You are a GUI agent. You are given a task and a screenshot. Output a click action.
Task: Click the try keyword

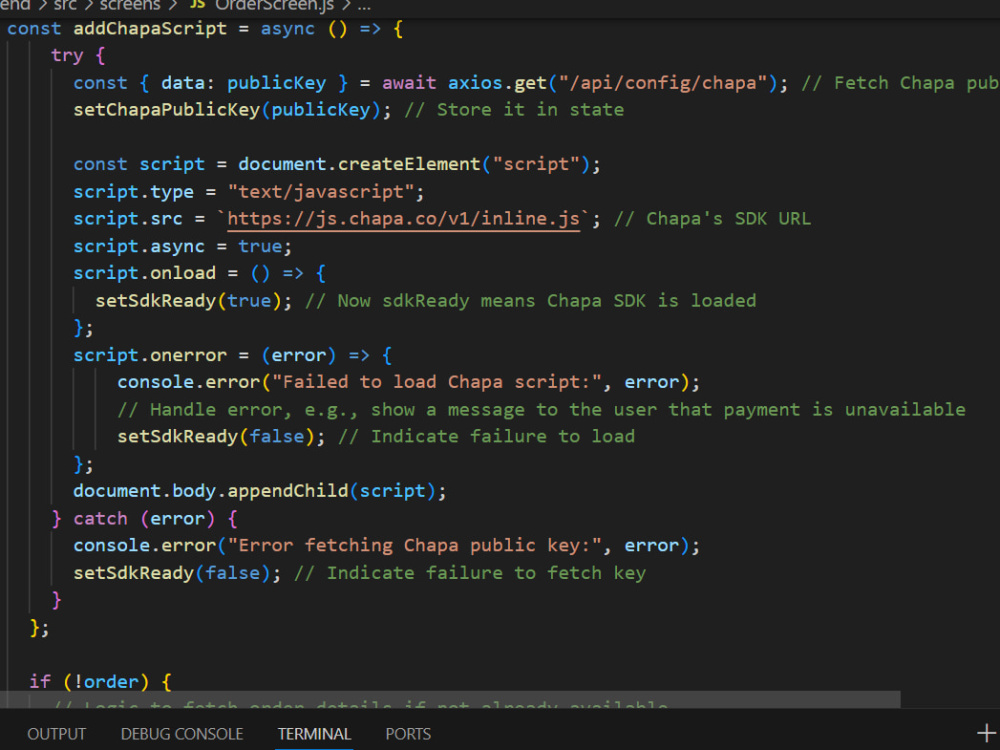[x=67, y=55]
